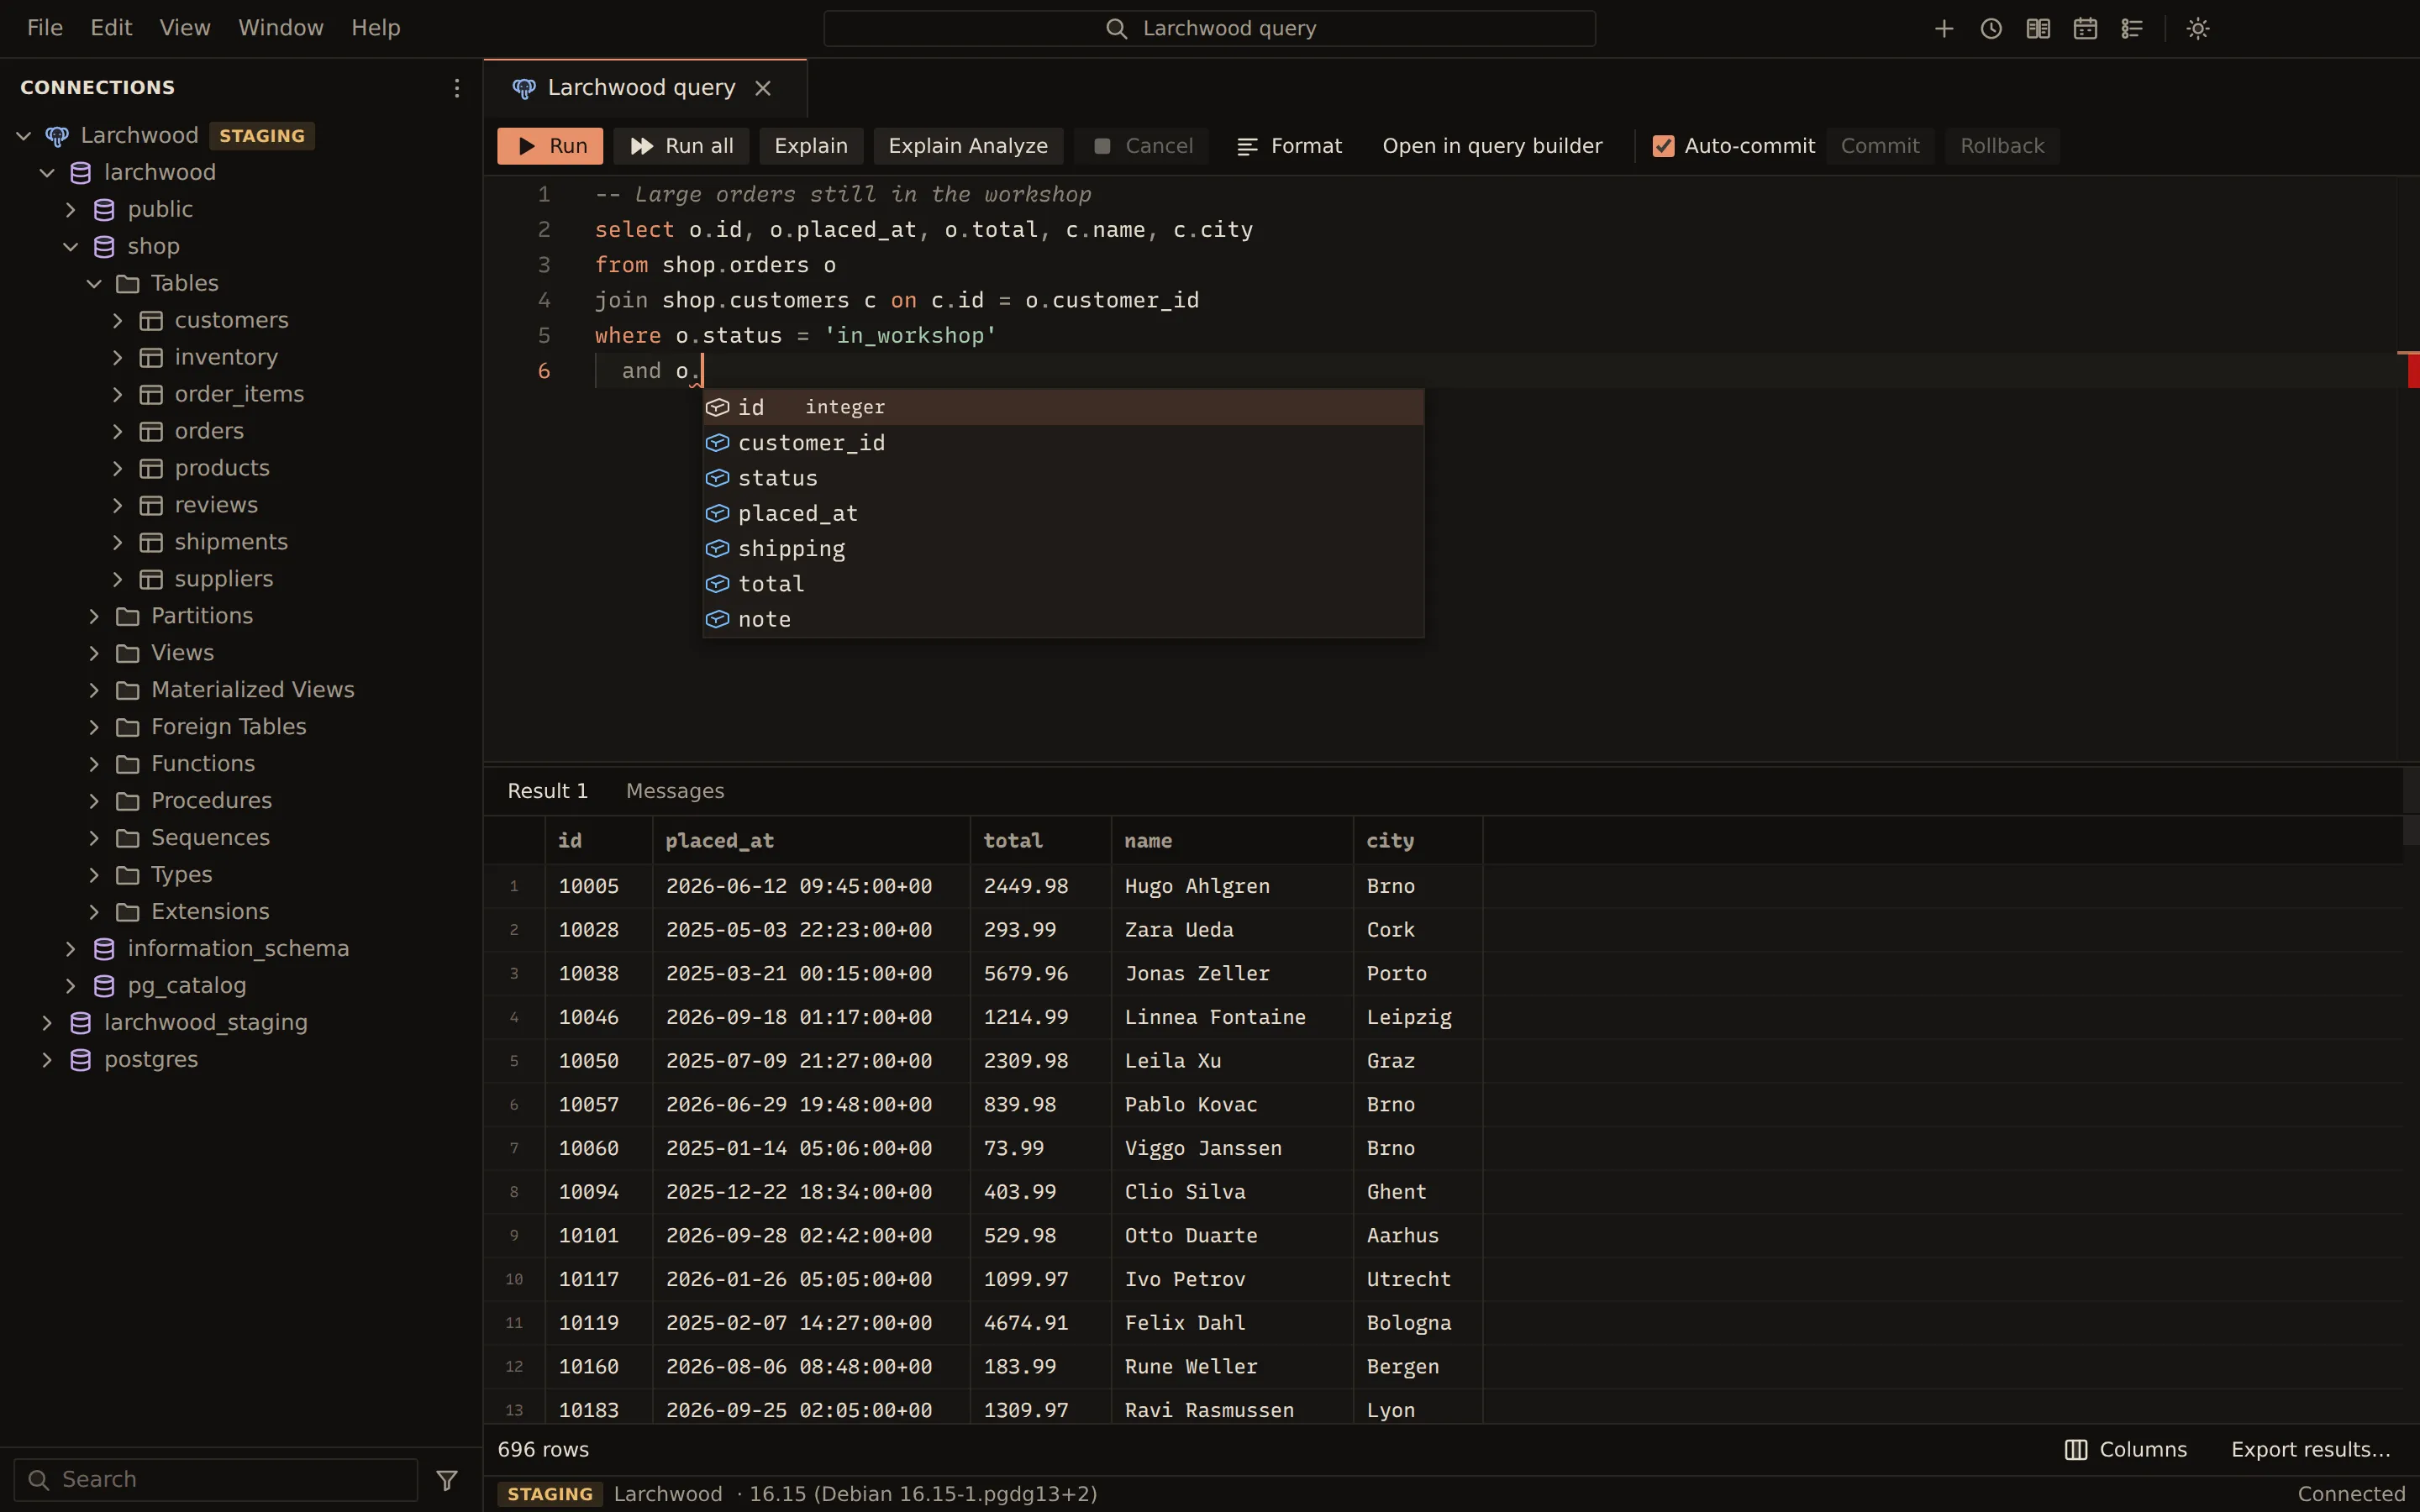
Task: Click the pg_catalog schema icon
Action: [x=104, y=985]
